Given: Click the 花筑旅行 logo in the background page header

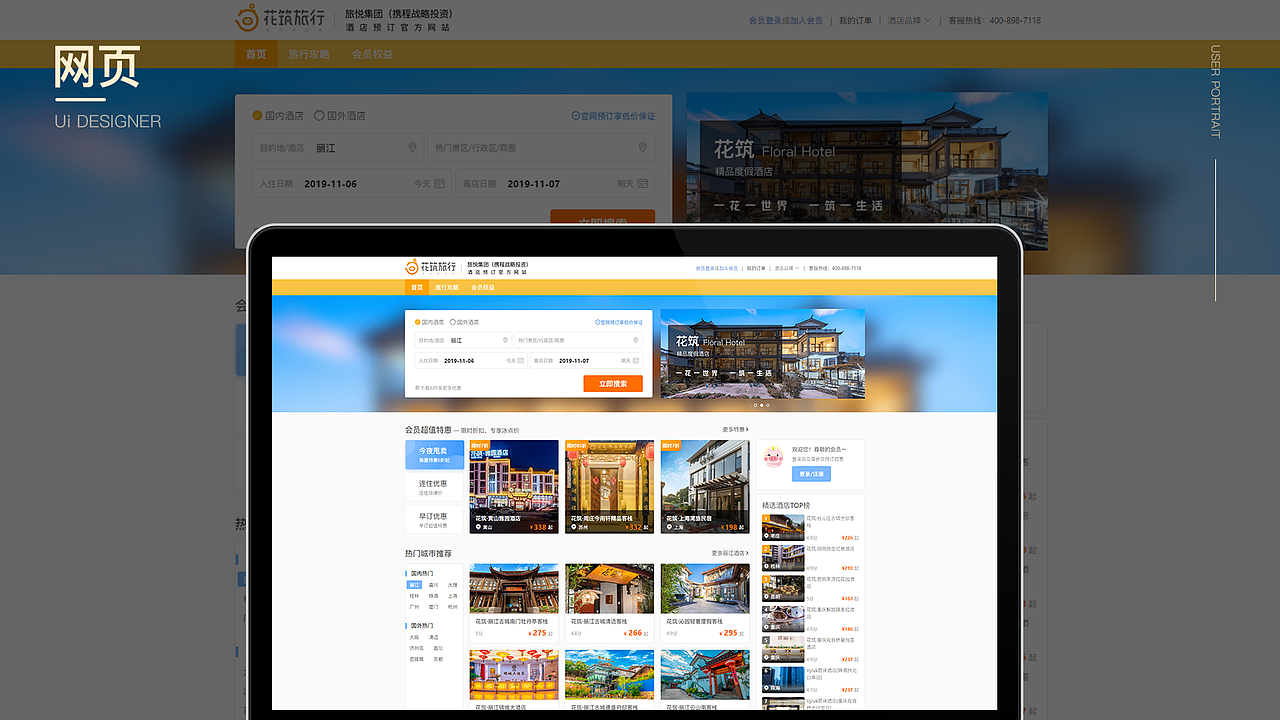Looking at the screenshot, I should click(x=280, y=19).
